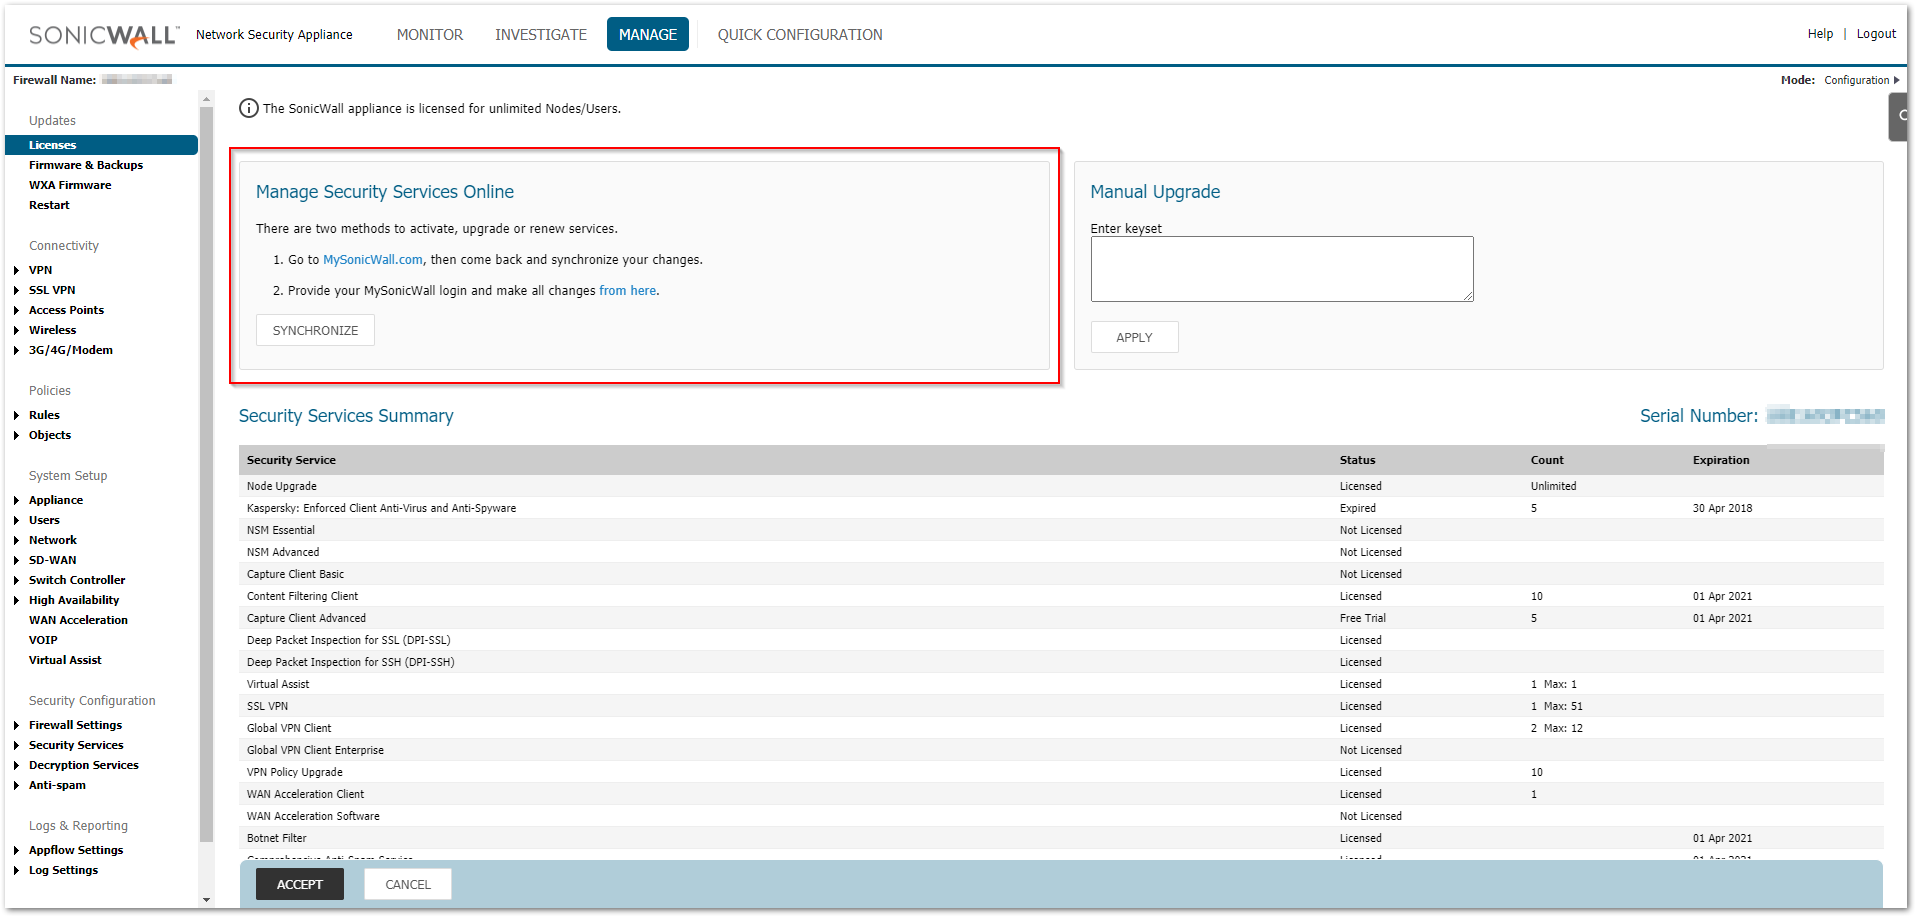Open Firmware & Backups page
The image size is (1916, 917).
click(86, 165)
